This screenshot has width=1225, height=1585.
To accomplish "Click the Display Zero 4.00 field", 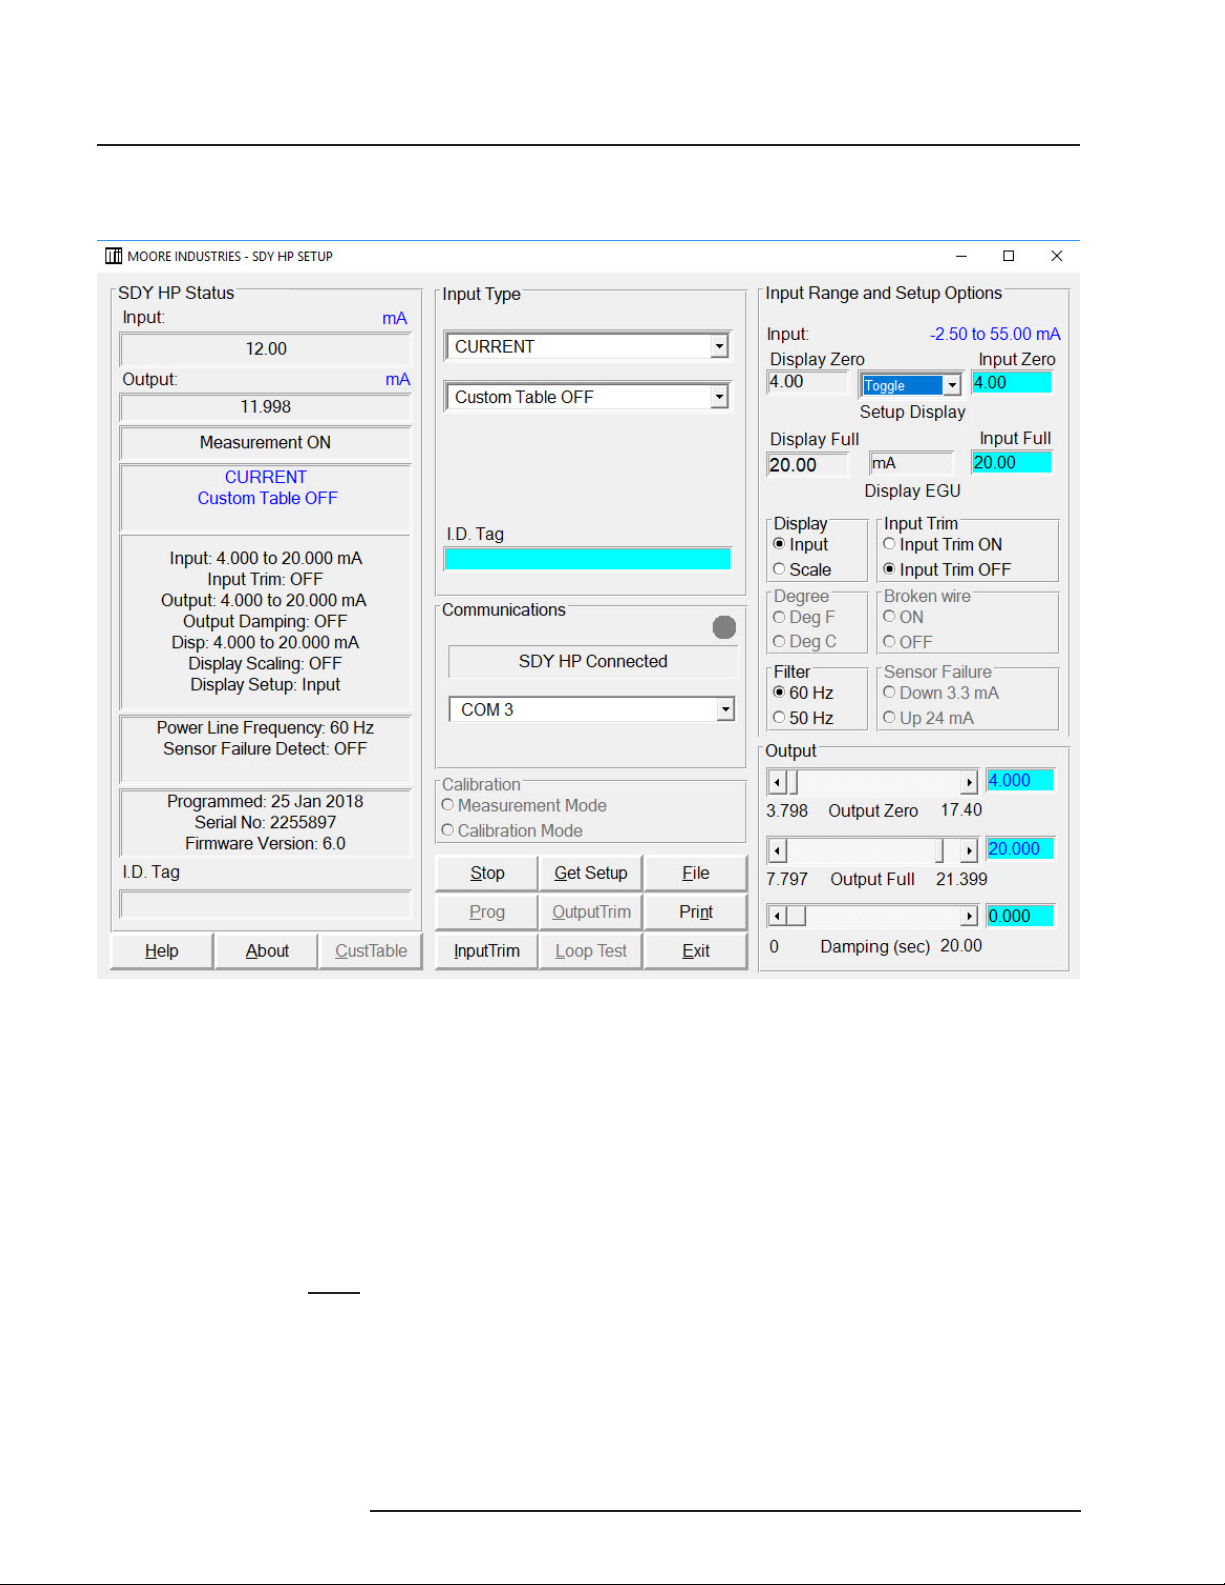I will click(x=808, y=382).
